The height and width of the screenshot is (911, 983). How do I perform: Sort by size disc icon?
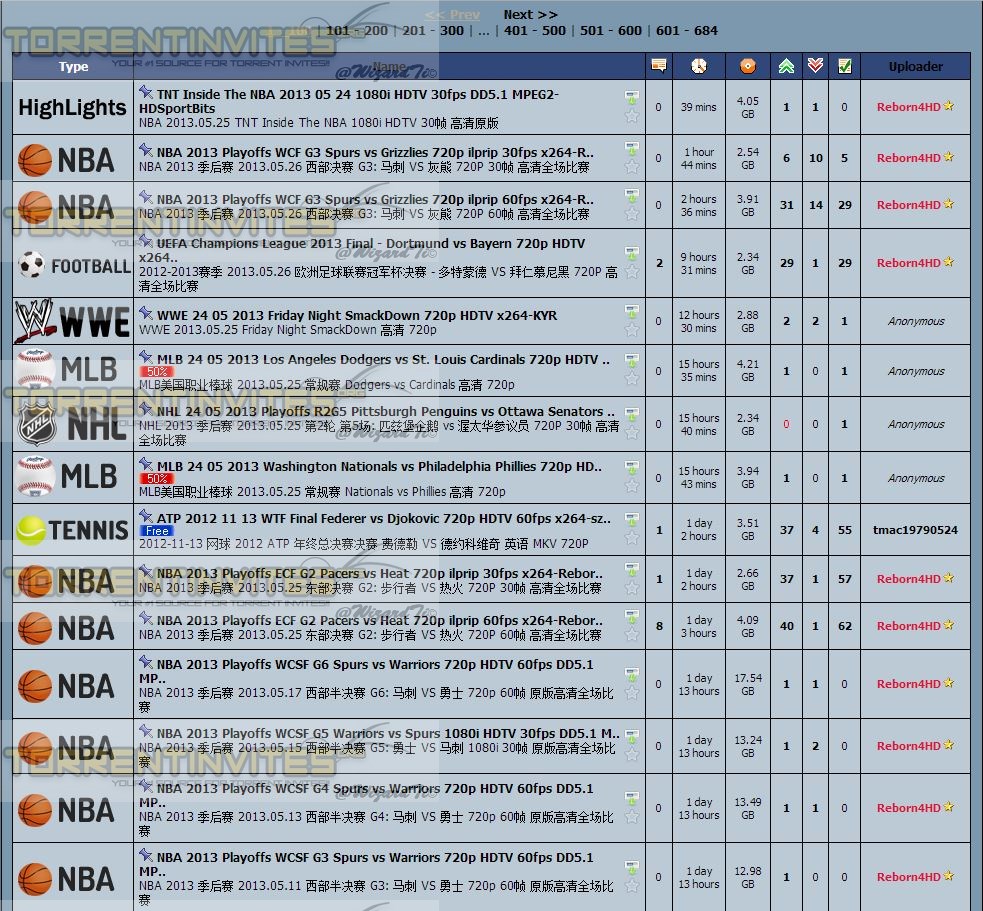point(747,66)
